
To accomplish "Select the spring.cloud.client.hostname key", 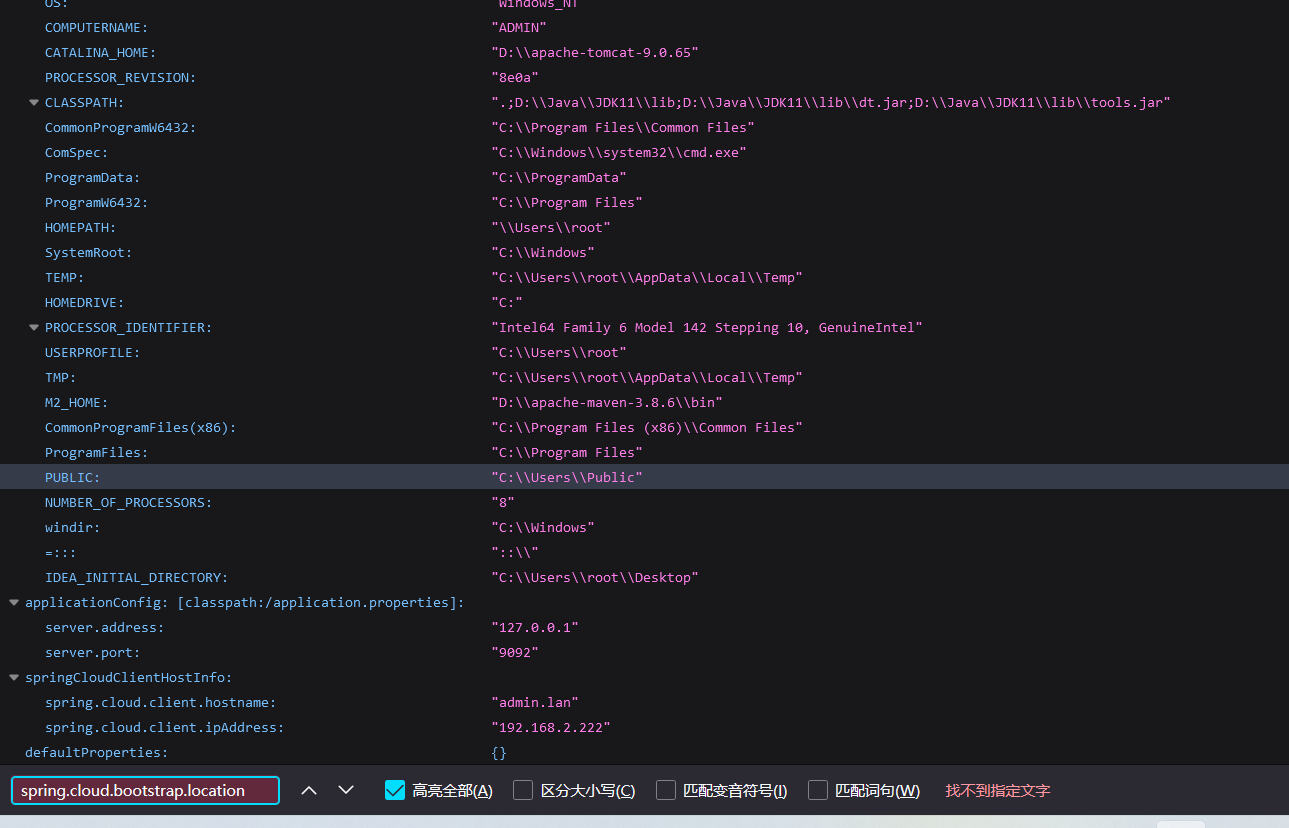I will click(160, 702).
